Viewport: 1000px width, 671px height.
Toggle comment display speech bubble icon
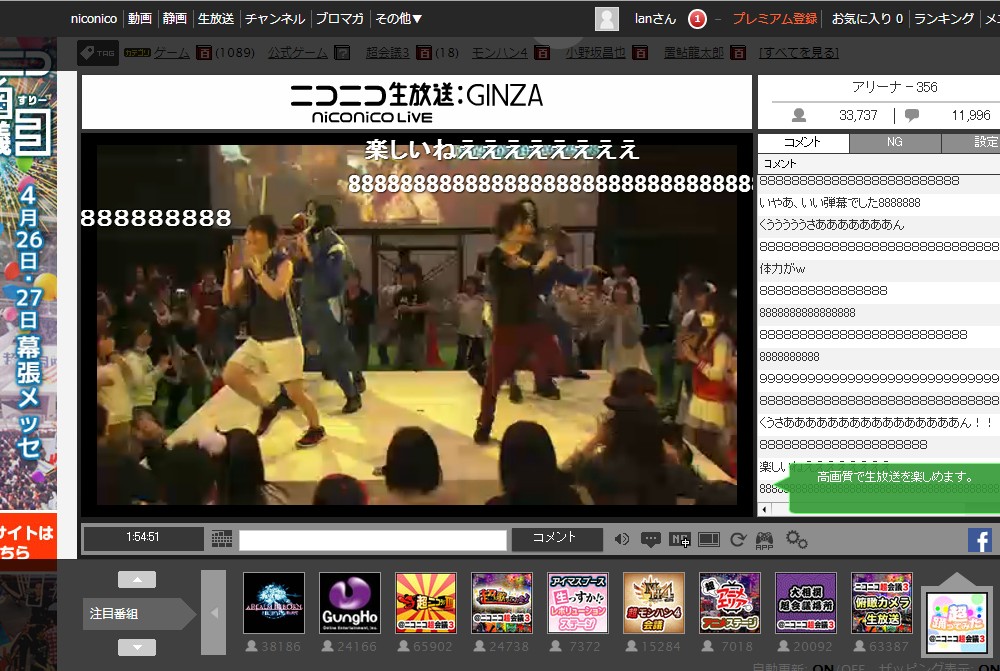pyautogui.click(x=651, y=540)
